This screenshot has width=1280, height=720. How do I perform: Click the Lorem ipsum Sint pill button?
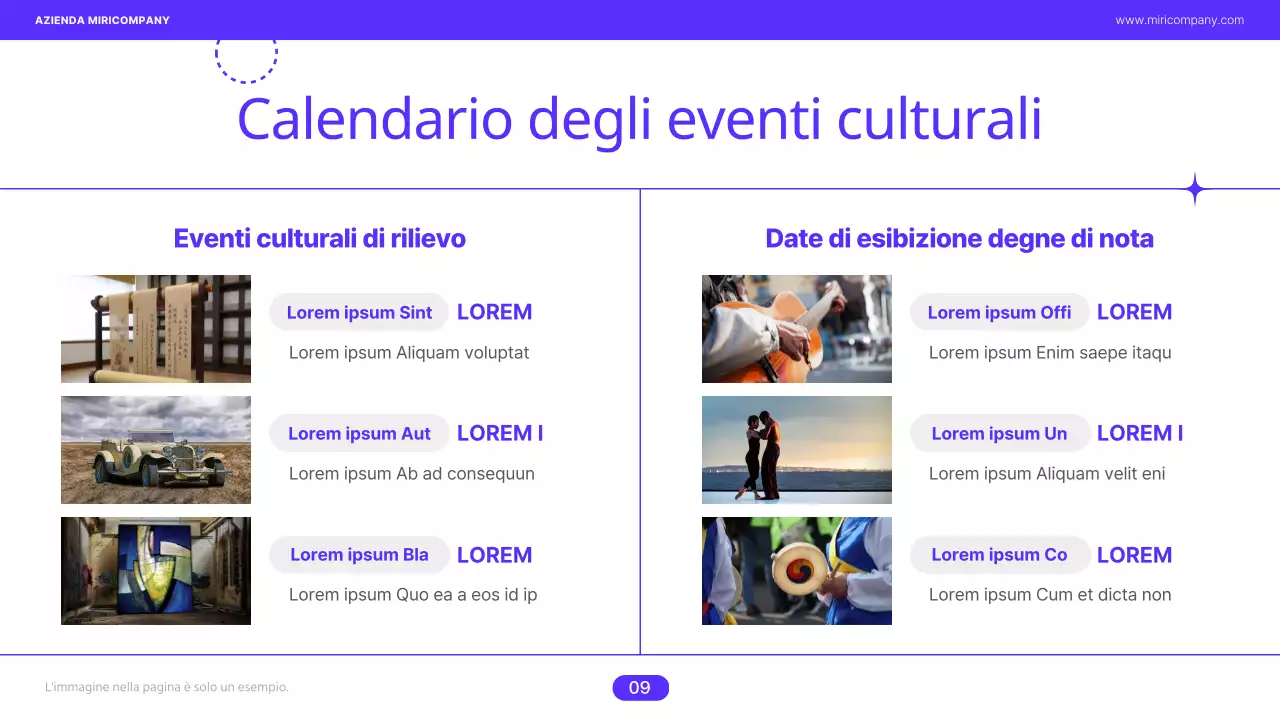359,312
